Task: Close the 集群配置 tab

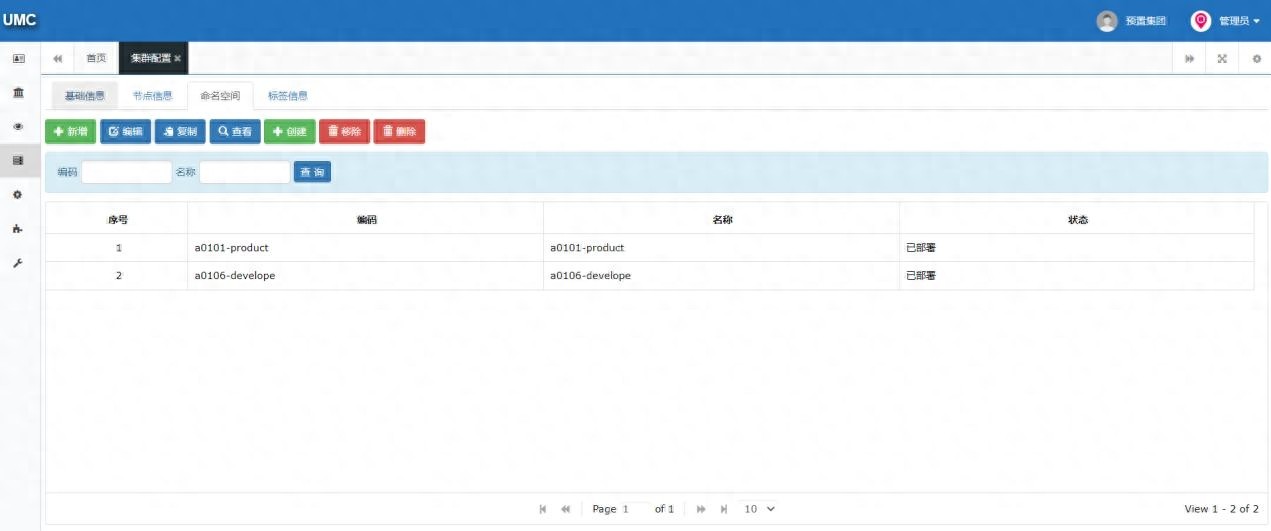Action: coord(177,59)
